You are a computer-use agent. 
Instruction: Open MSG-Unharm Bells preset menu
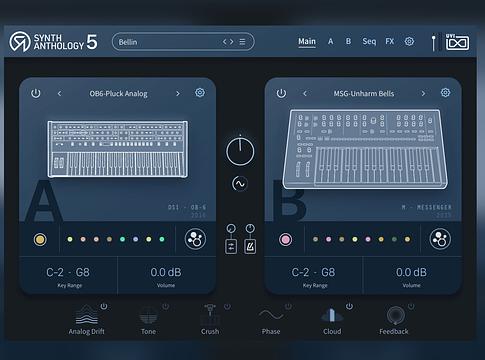coord(364,94)
